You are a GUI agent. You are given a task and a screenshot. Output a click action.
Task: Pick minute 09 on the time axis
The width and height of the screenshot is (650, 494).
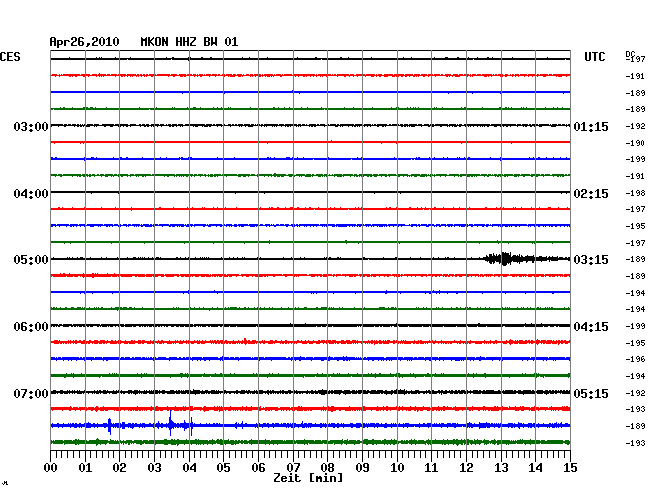362,468
